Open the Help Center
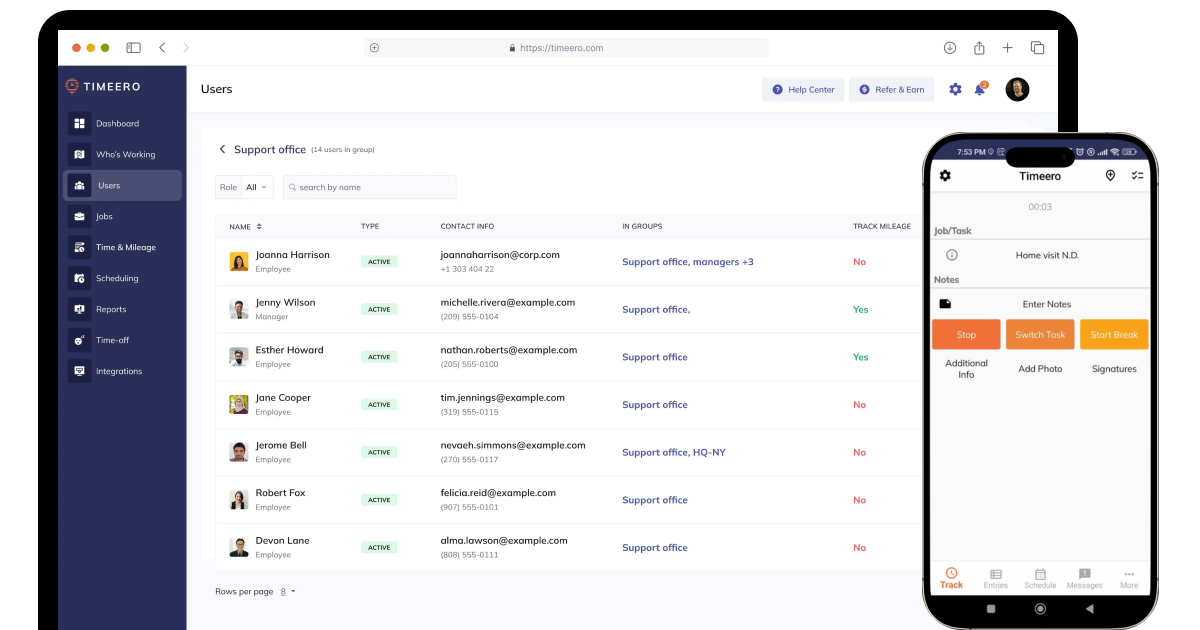Viewport: 1200px width, 630px height. [803, 89]
